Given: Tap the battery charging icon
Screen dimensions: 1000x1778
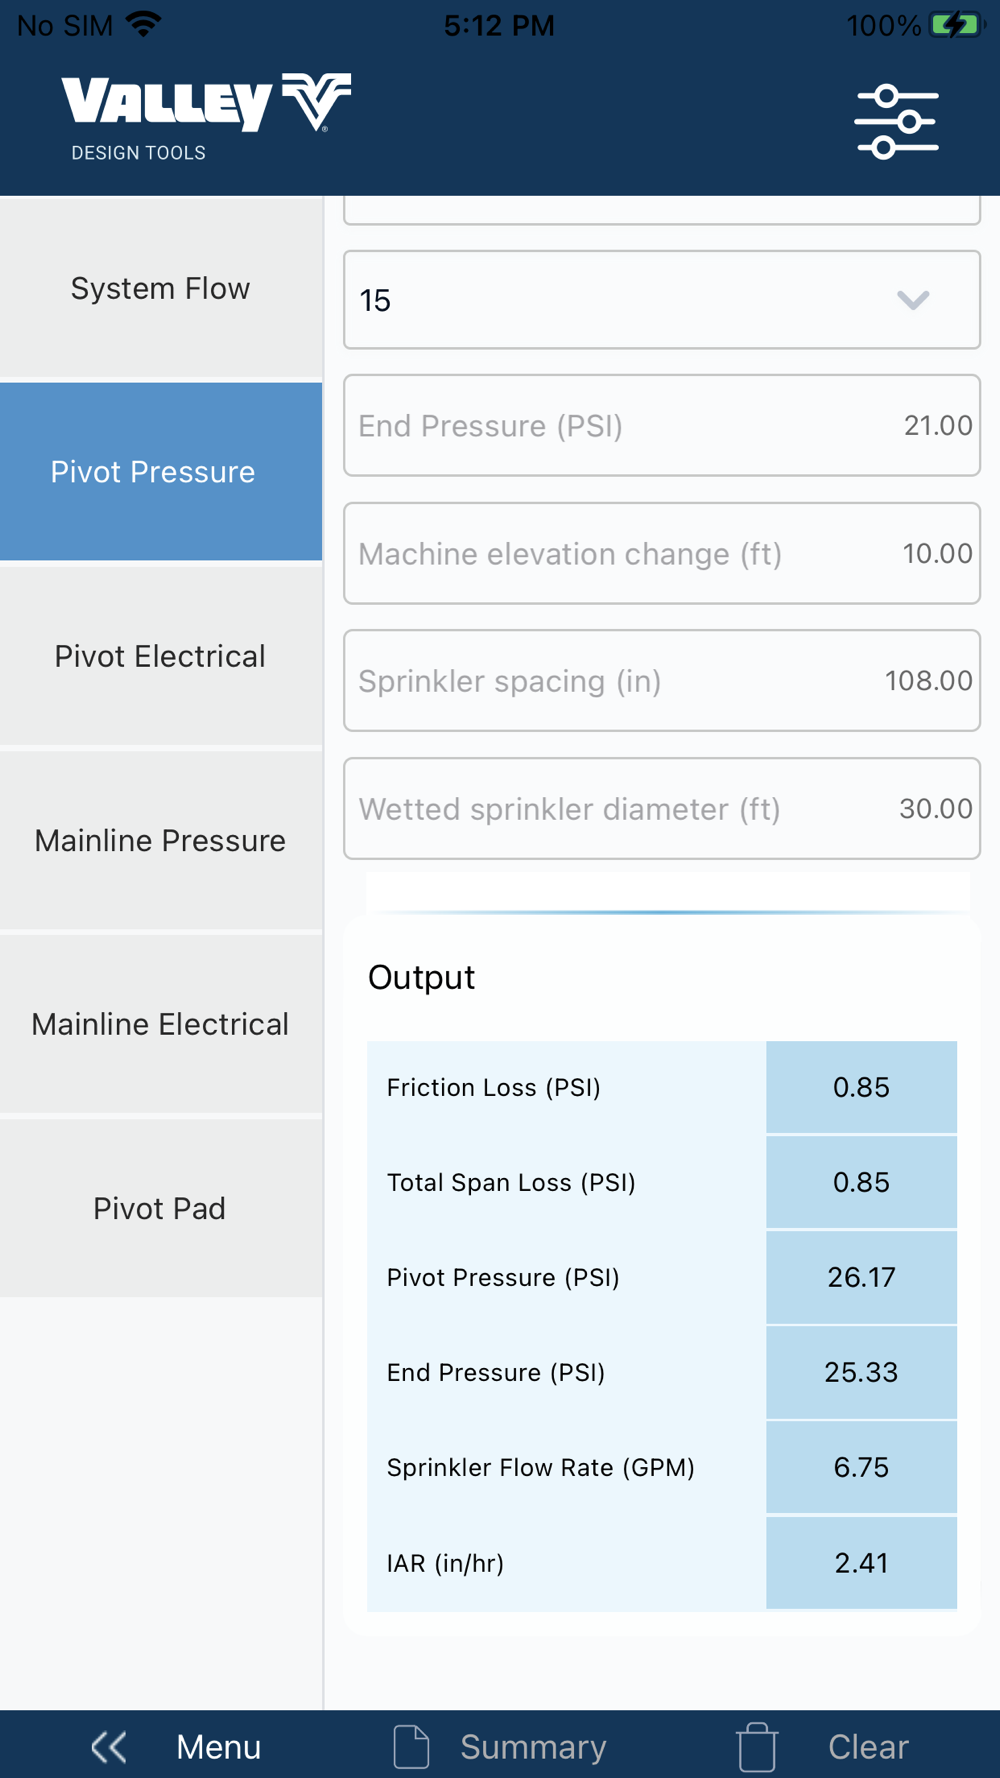Looking at the screenshot, I should [956, 25].
